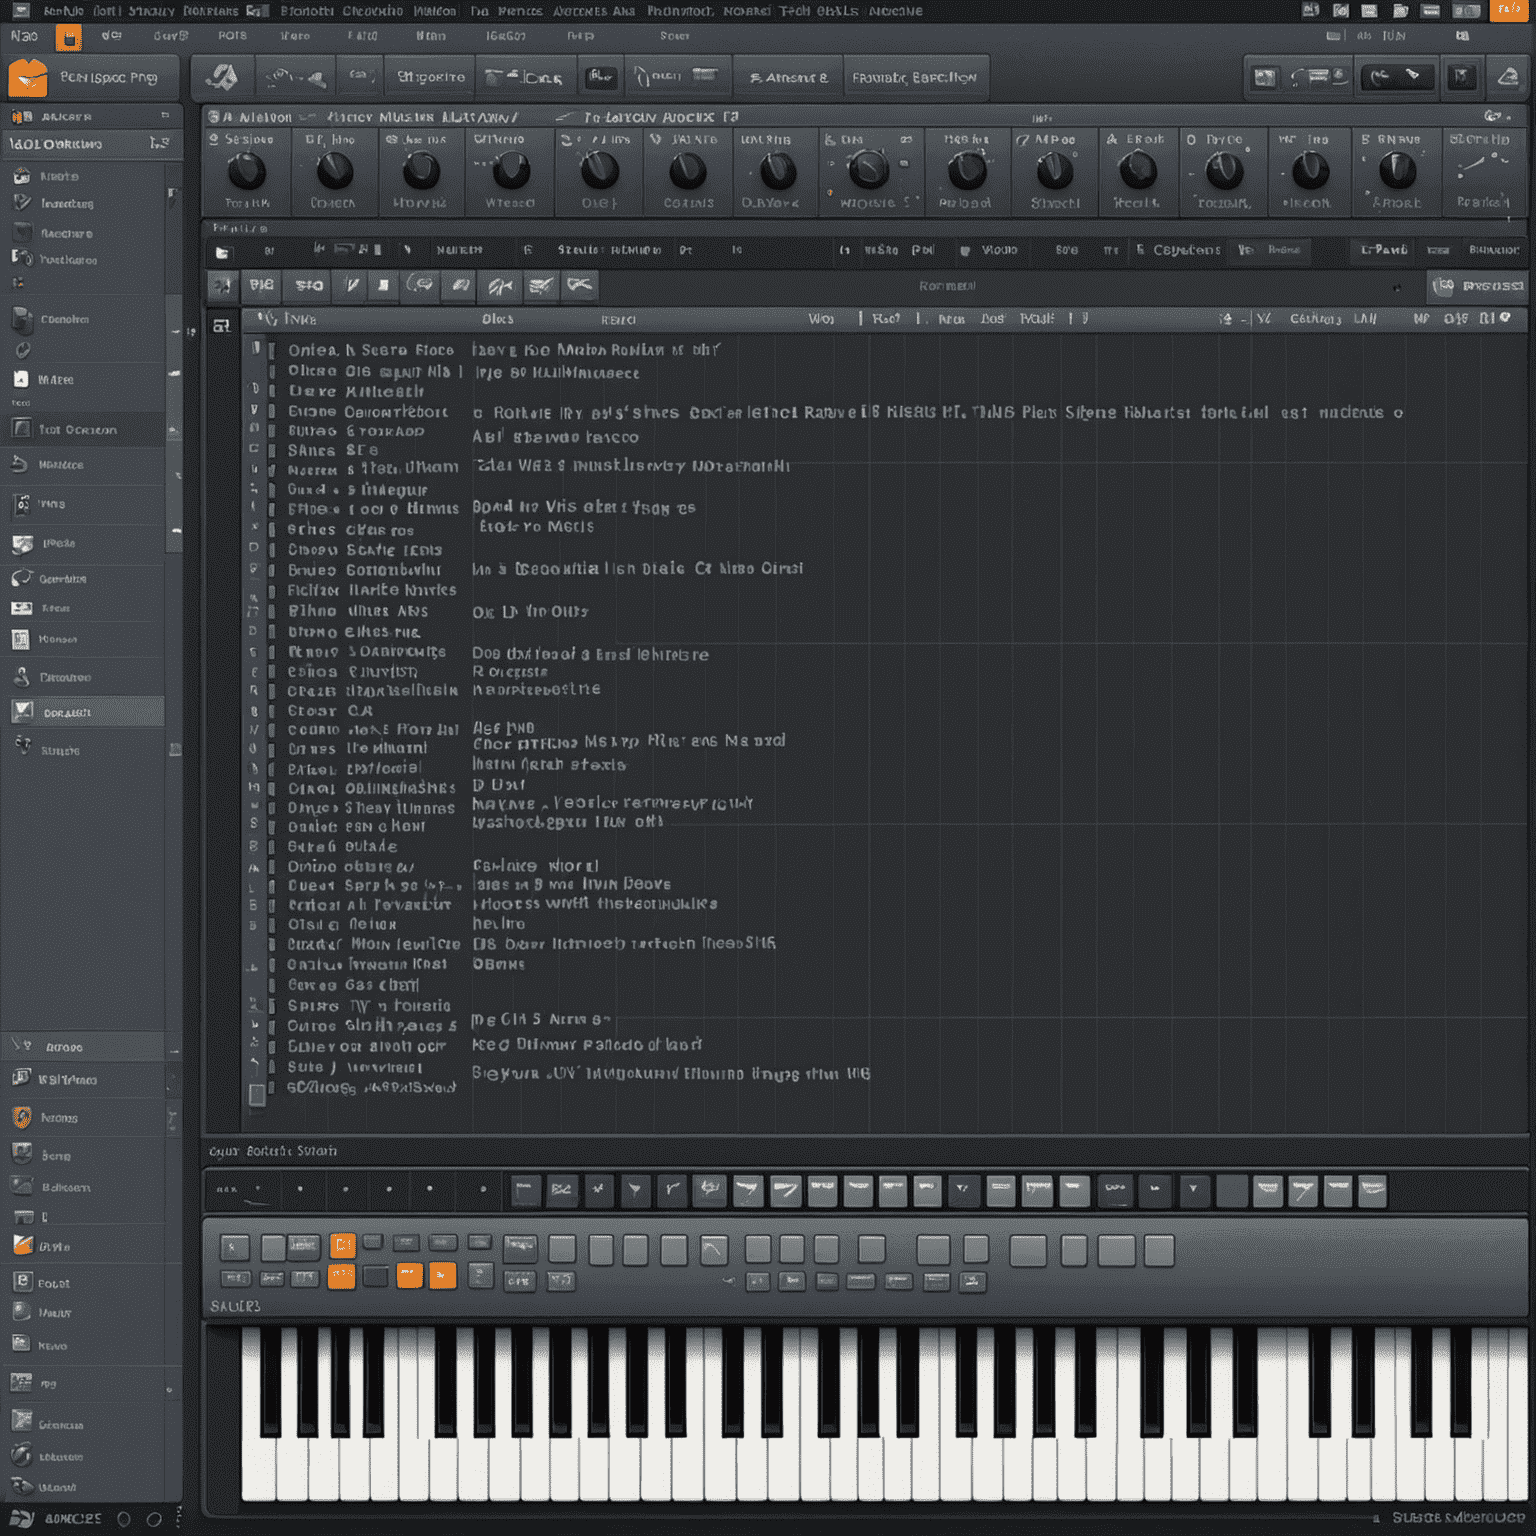This screenshot has width=1536, height=1536.
Task: Select the Iiot Ocarcon item in the left sidebar
Action: 83,430
